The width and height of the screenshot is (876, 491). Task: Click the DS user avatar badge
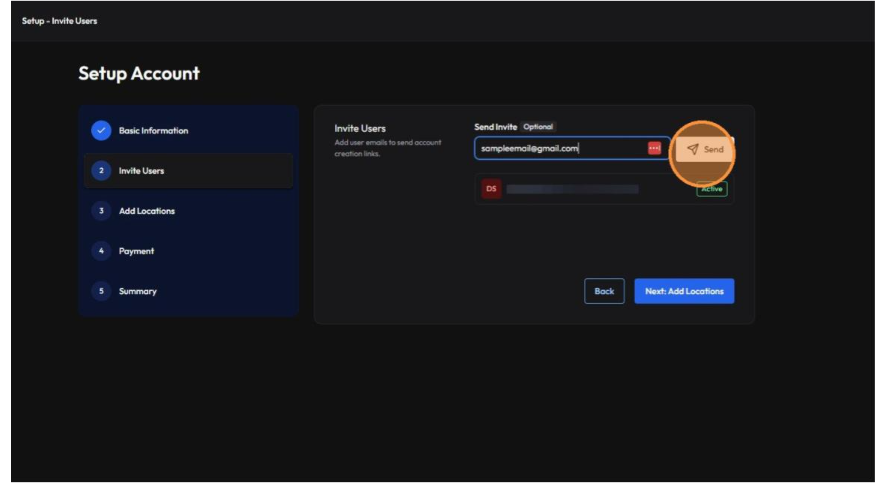[x=491, y=189]
